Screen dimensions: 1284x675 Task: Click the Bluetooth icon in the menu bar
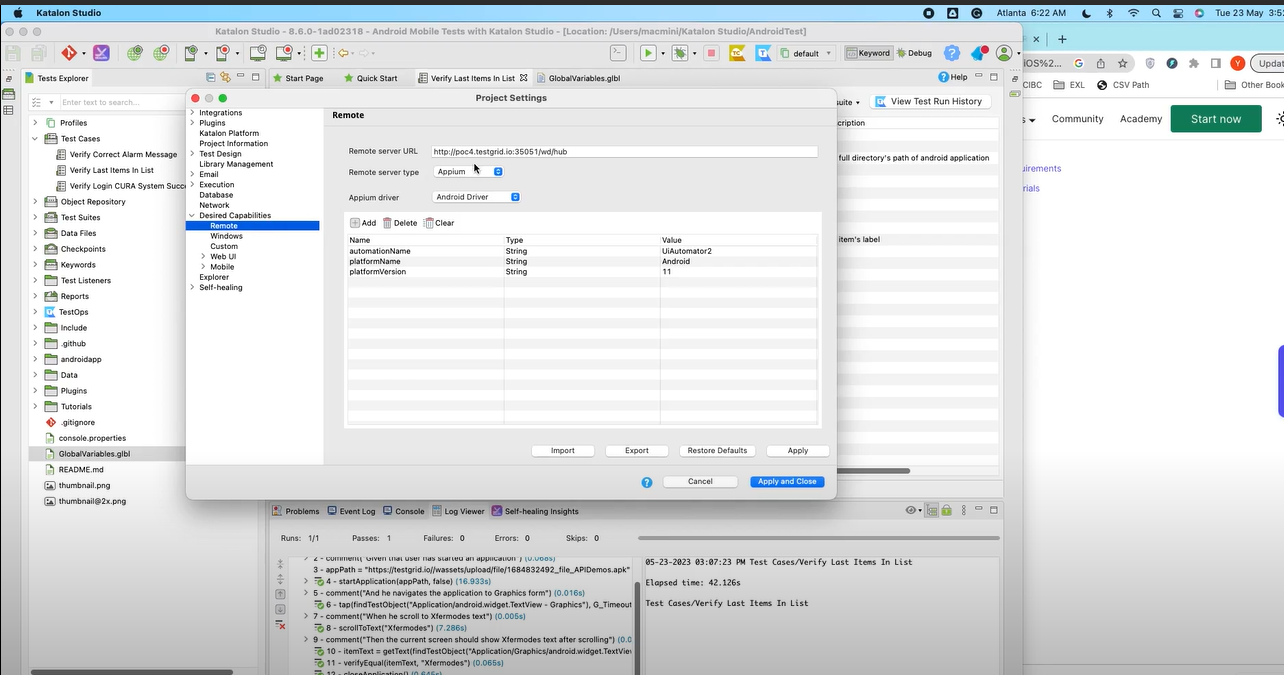[1110, 13]
